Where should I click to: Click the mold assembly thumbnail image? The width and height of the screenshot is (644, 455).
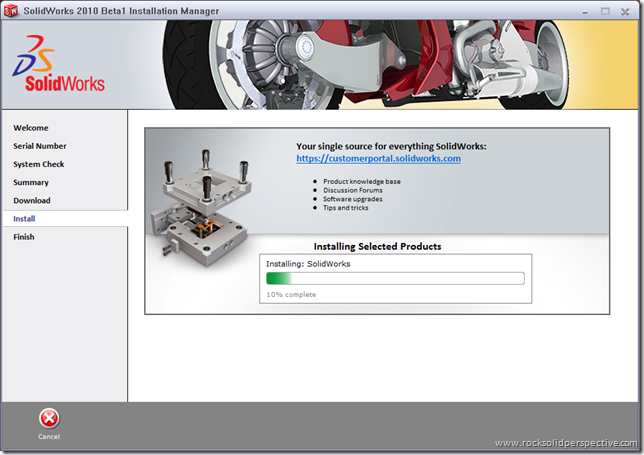click(x=200, y=208)
